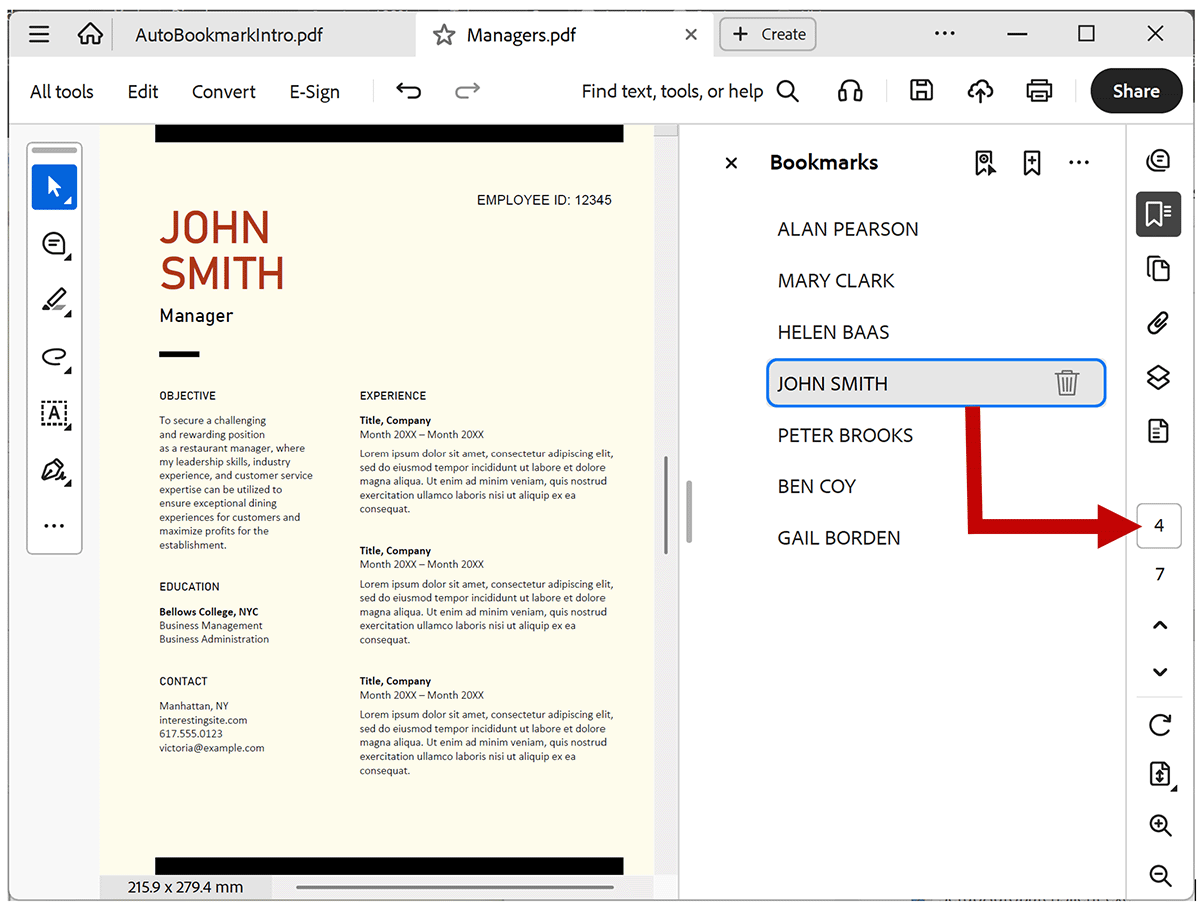Open the Attachments panel
The image size is (1200, 909).
coord(1159,323)
